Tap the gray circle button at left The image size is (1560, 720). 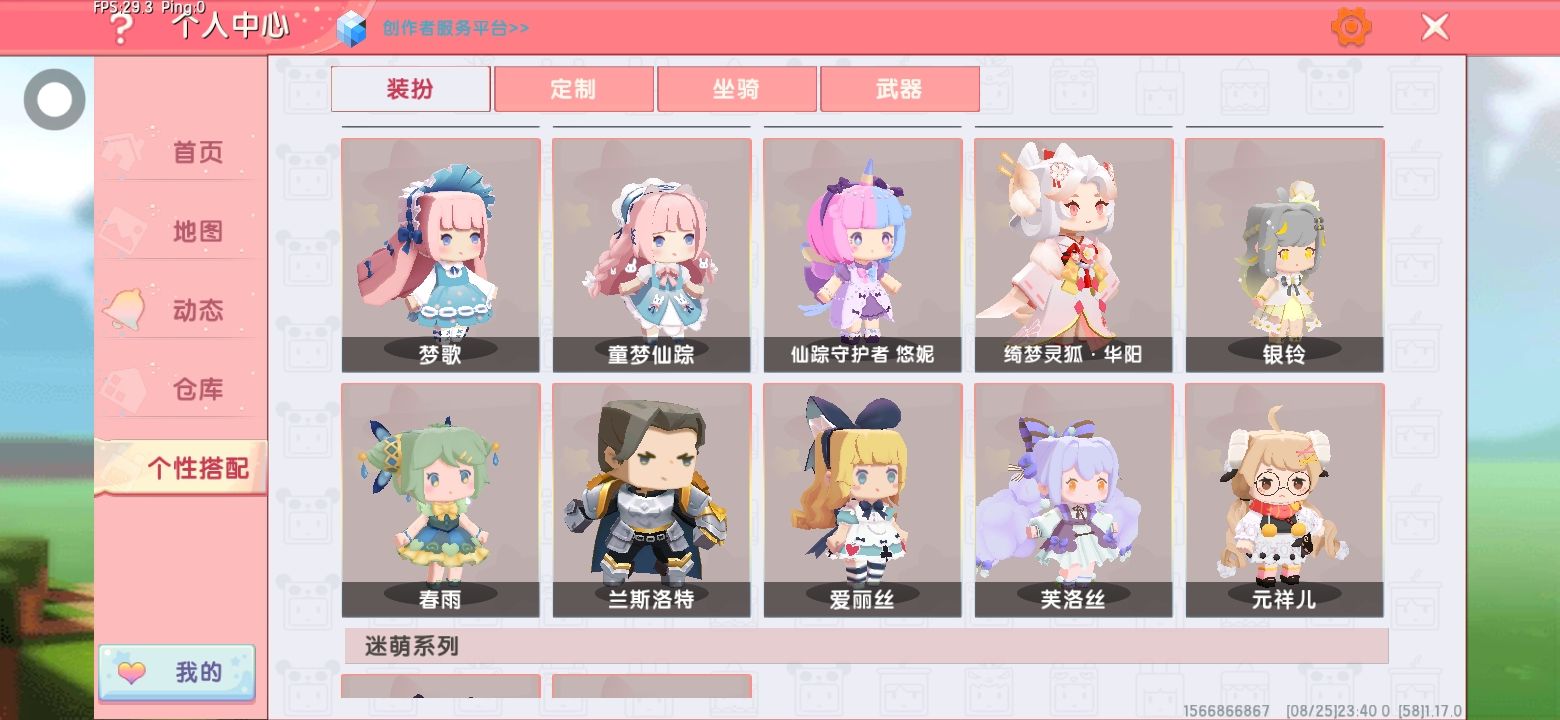click(55, 99)
